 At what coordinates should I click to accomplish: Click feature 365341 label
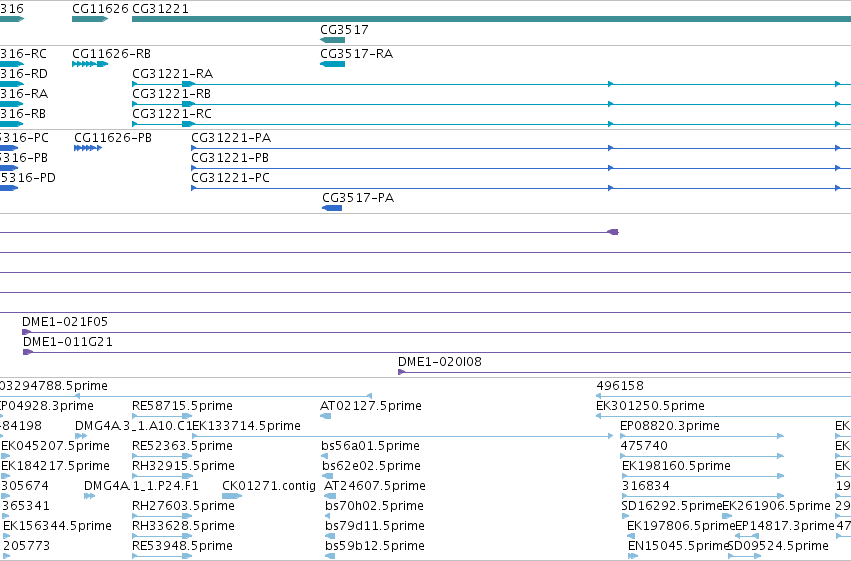point(26,506)
